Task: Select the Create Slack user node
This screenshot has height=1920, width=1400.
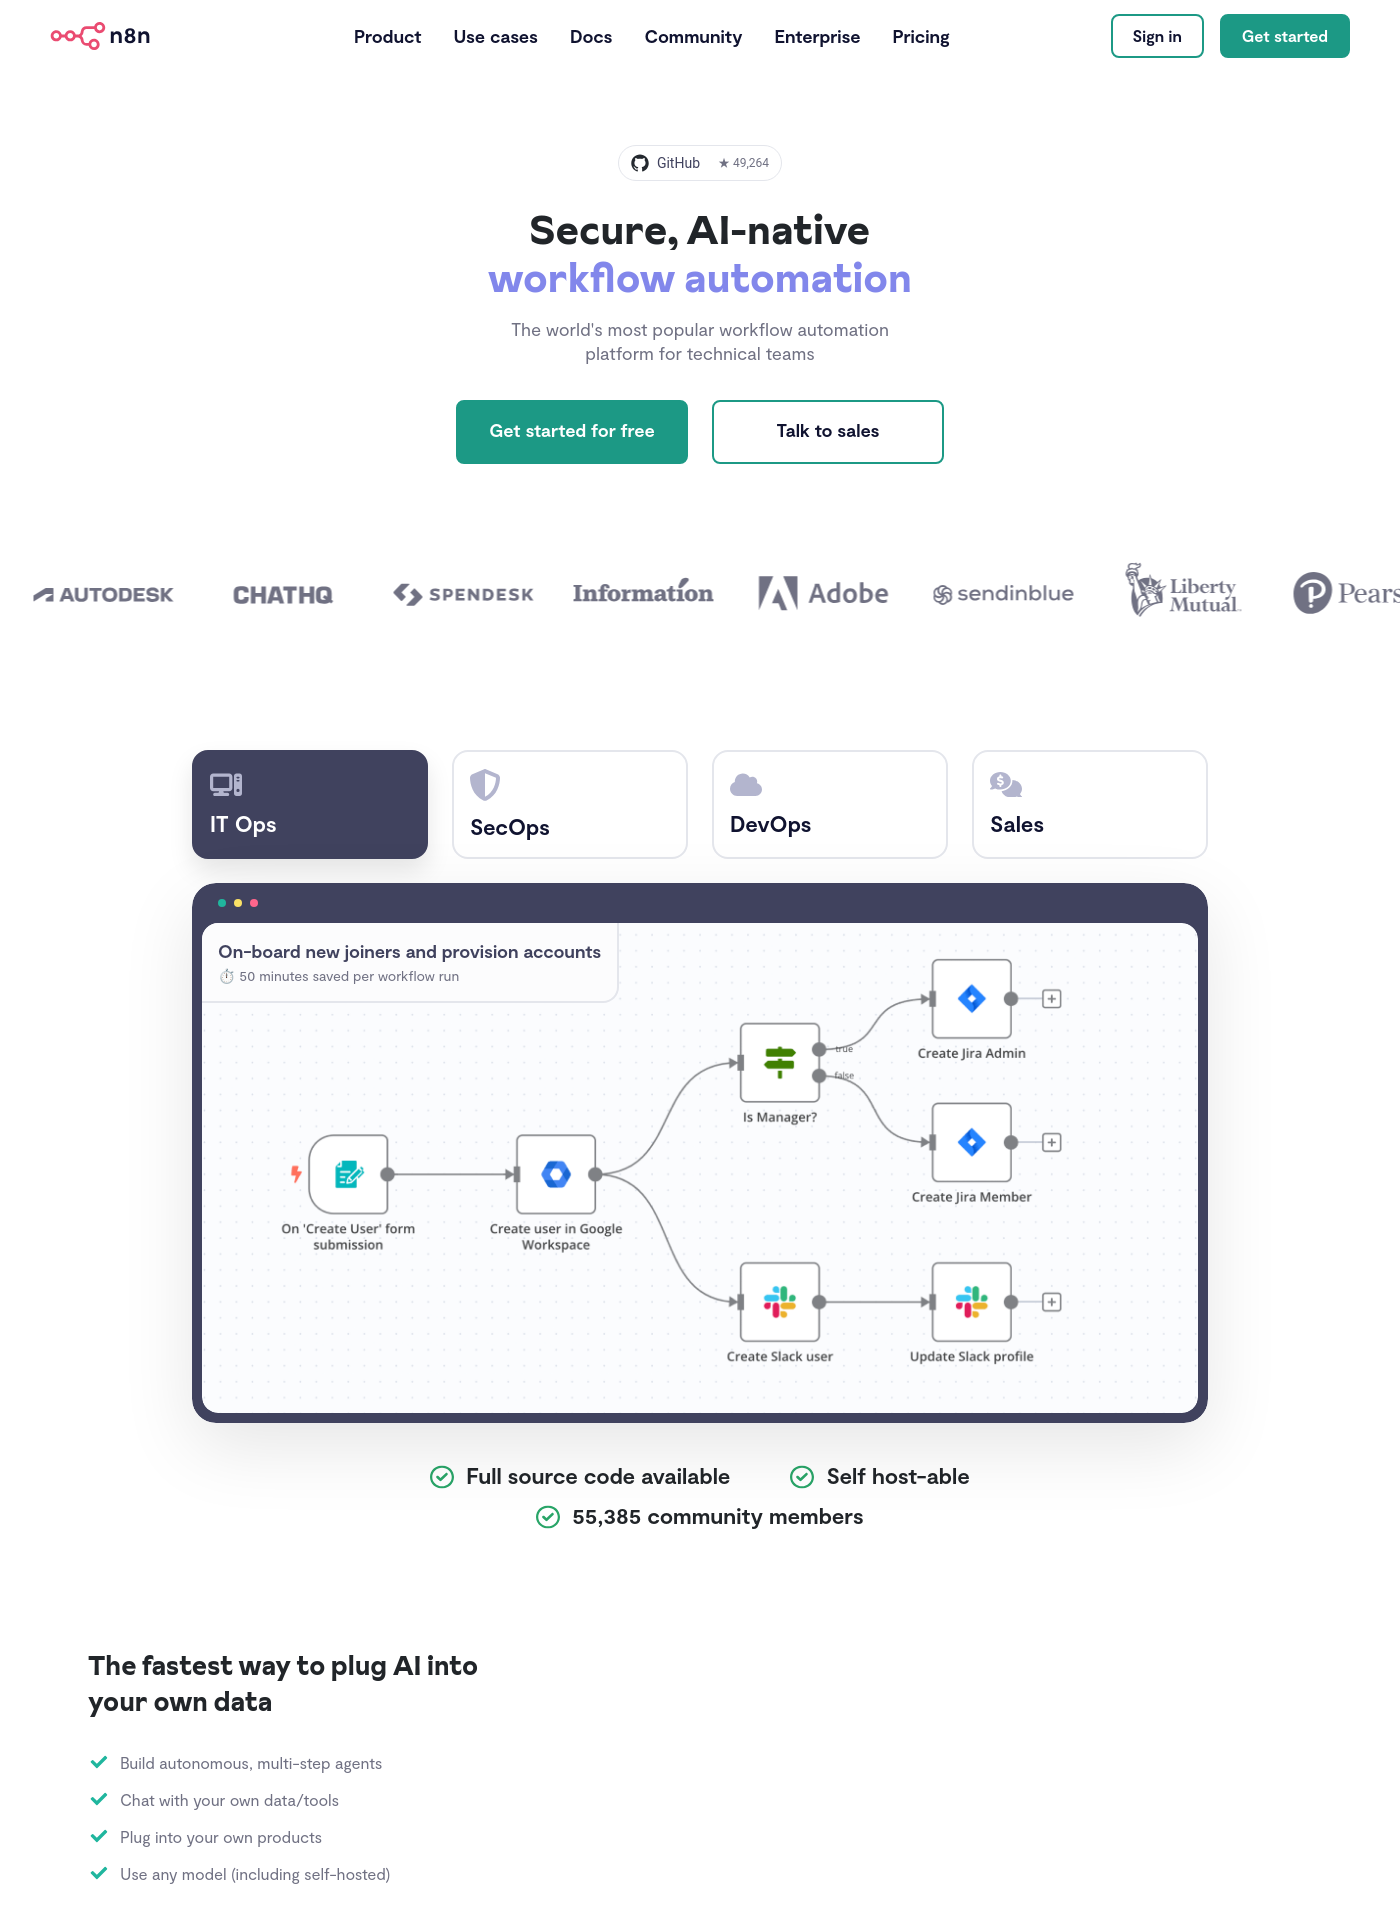Action: 780,1302
